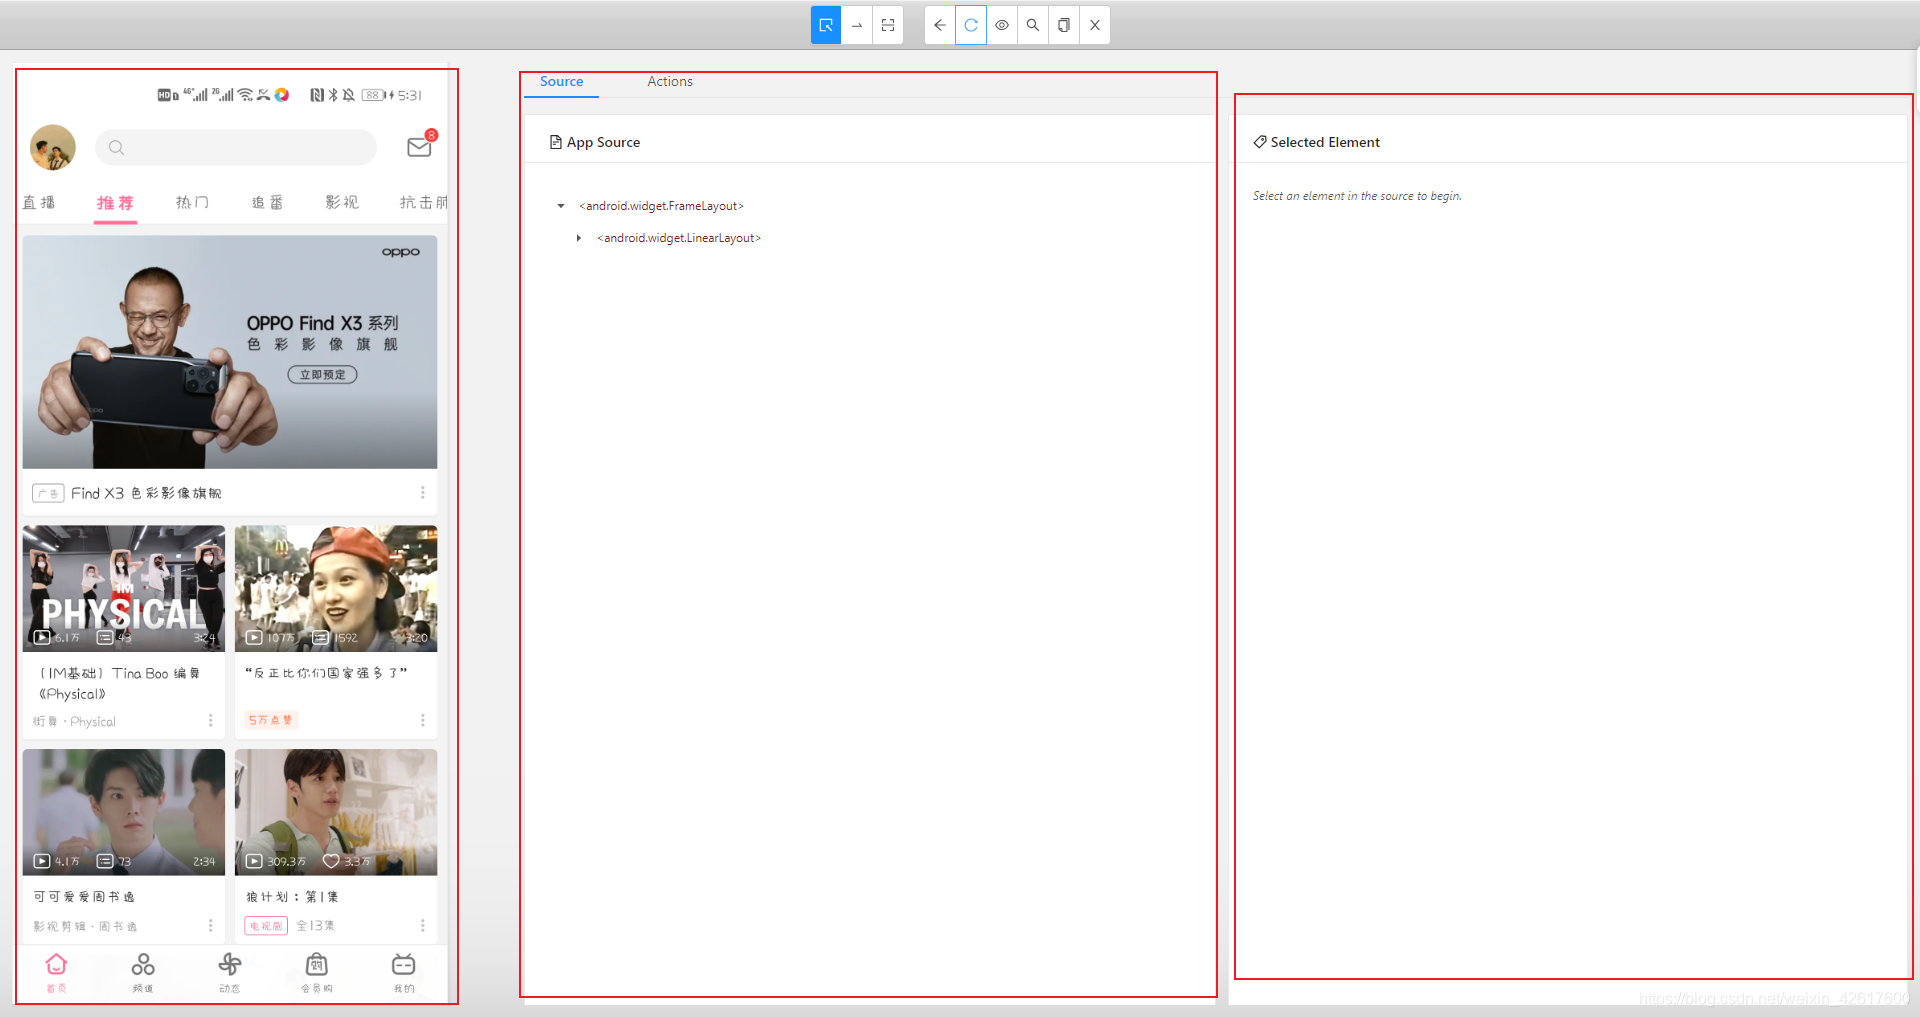Refresh the source and screenshot
The height and width of the screenshot is (1017, 1920).
[x=971, y=25]
